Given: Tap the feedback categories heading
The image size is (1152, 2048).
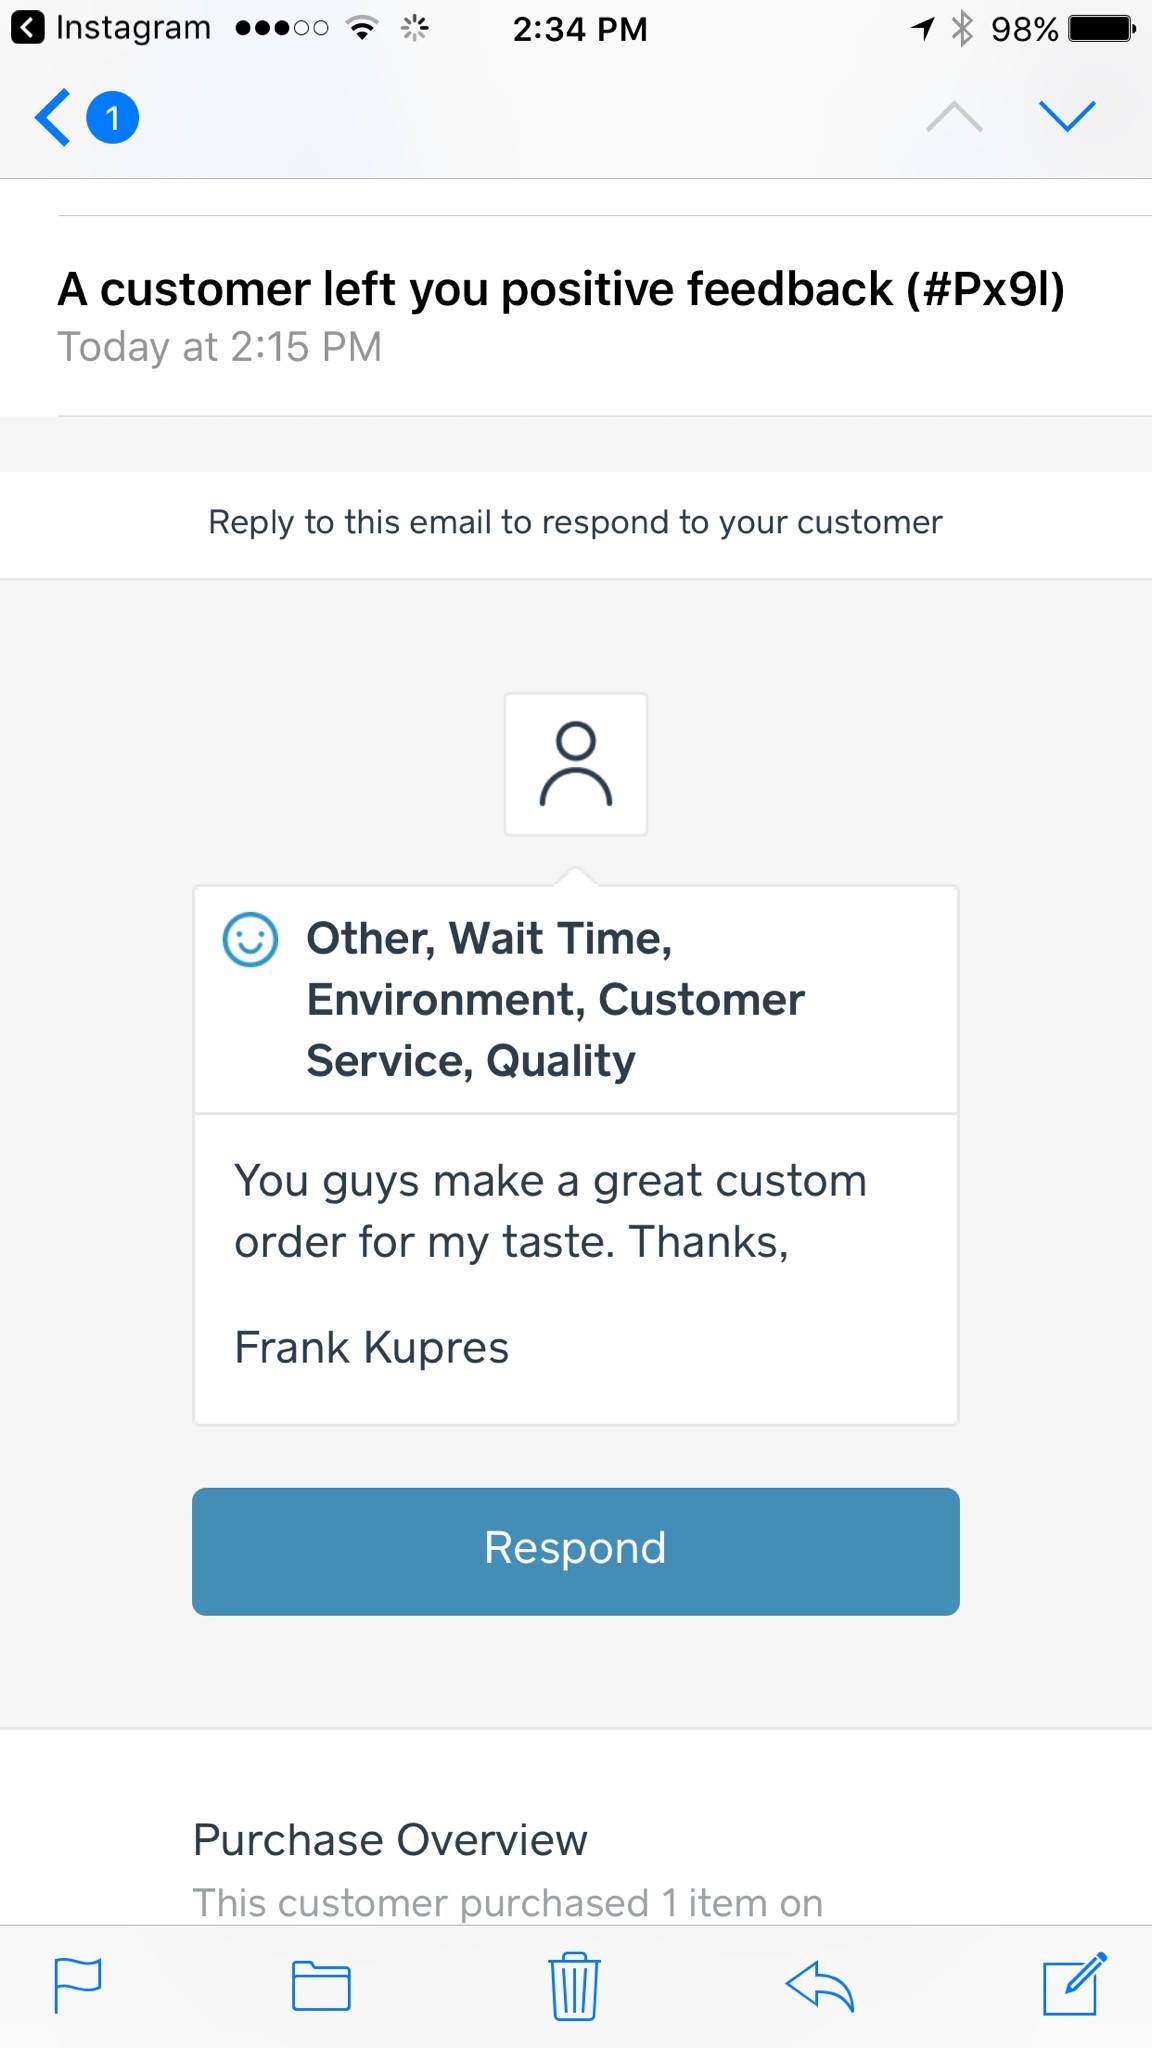Looking at the screenshot, I should tap(555, 999).
